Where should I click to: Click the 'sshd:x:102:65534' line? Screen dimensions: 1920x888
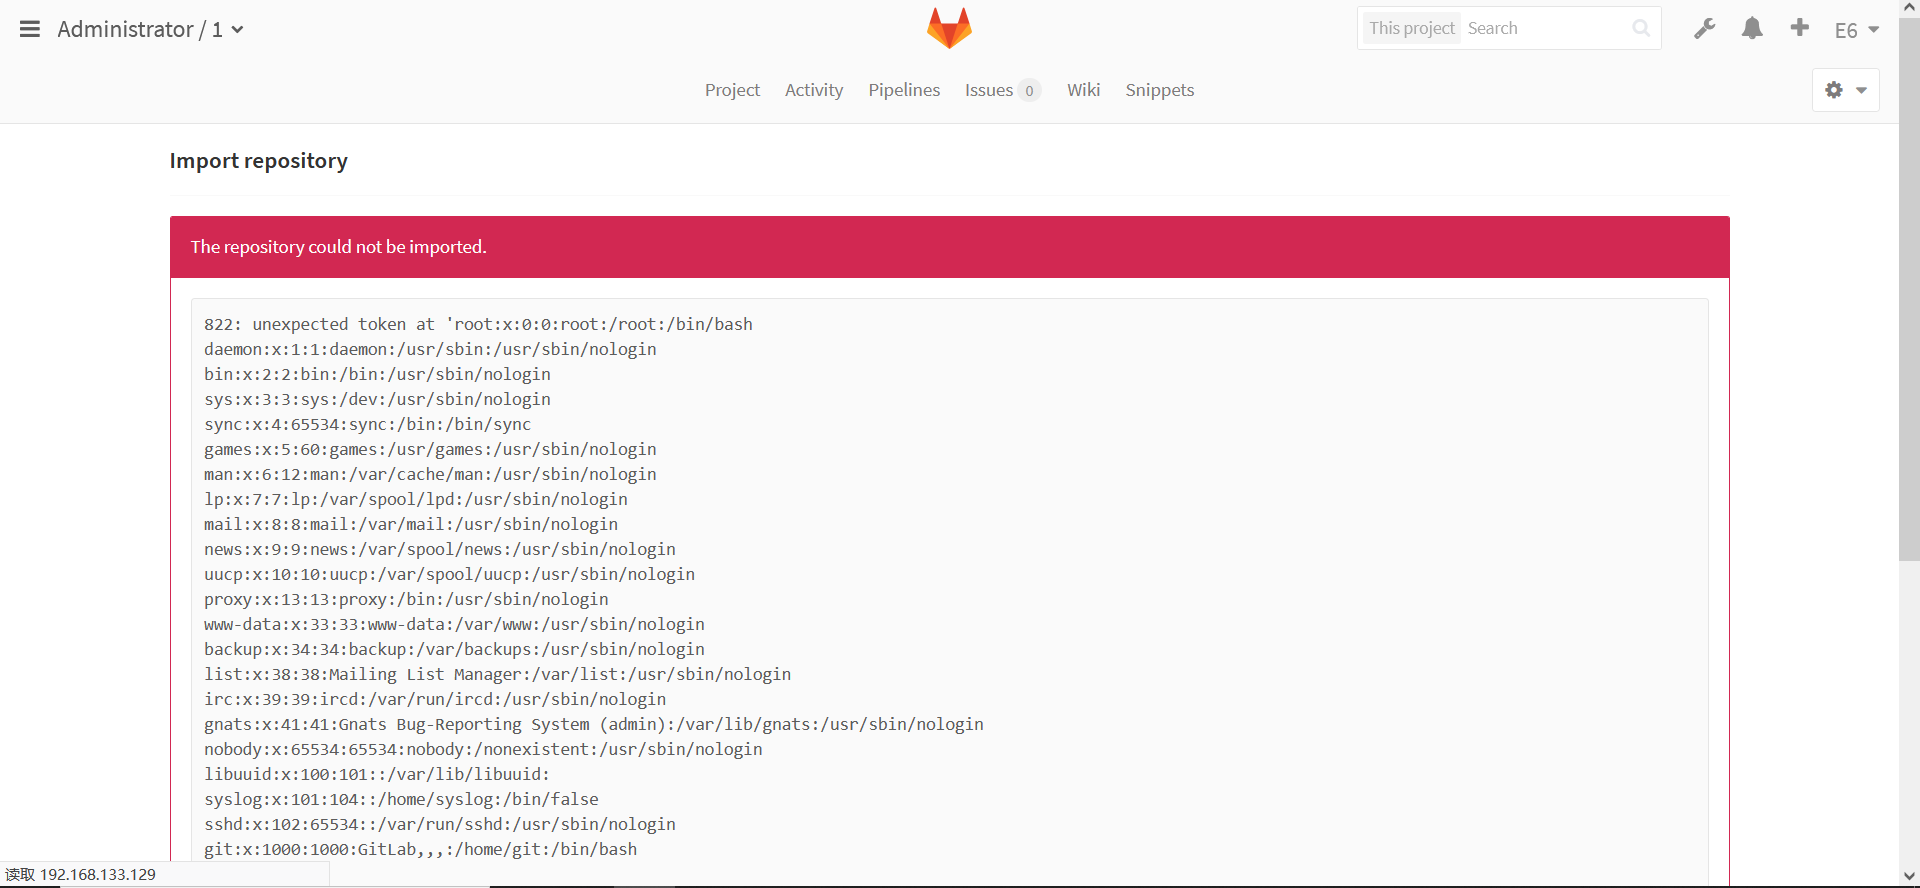tap(440, 824)
